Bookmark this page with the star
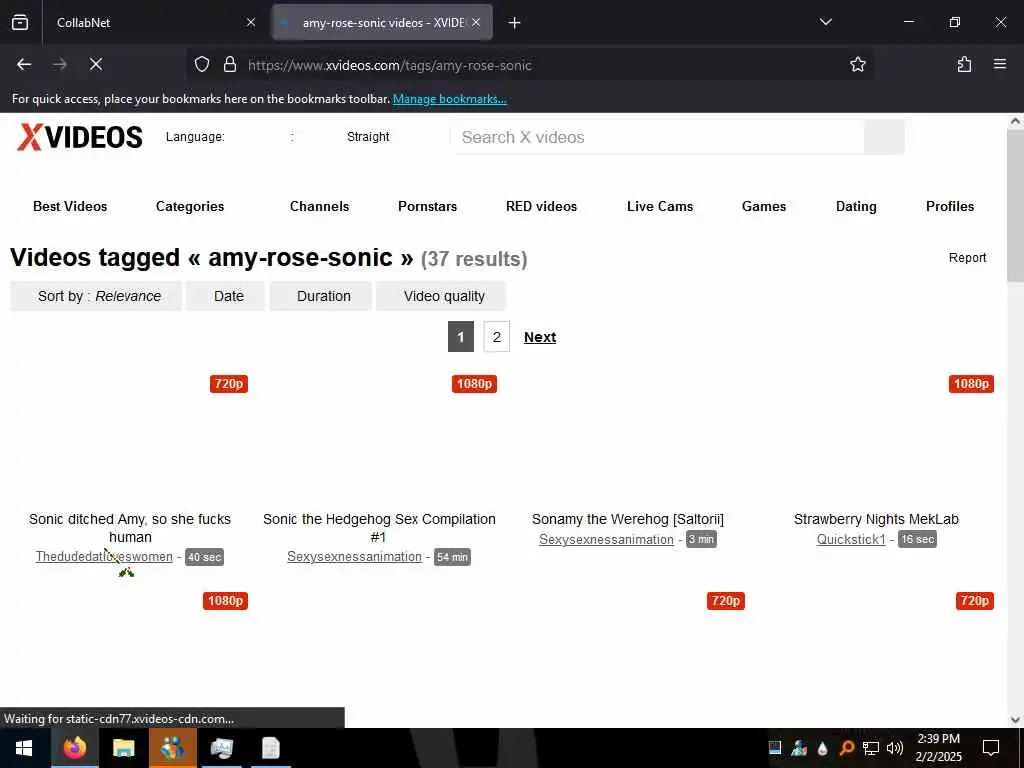This screenshot has width=1024, height=768. (857, 64)
